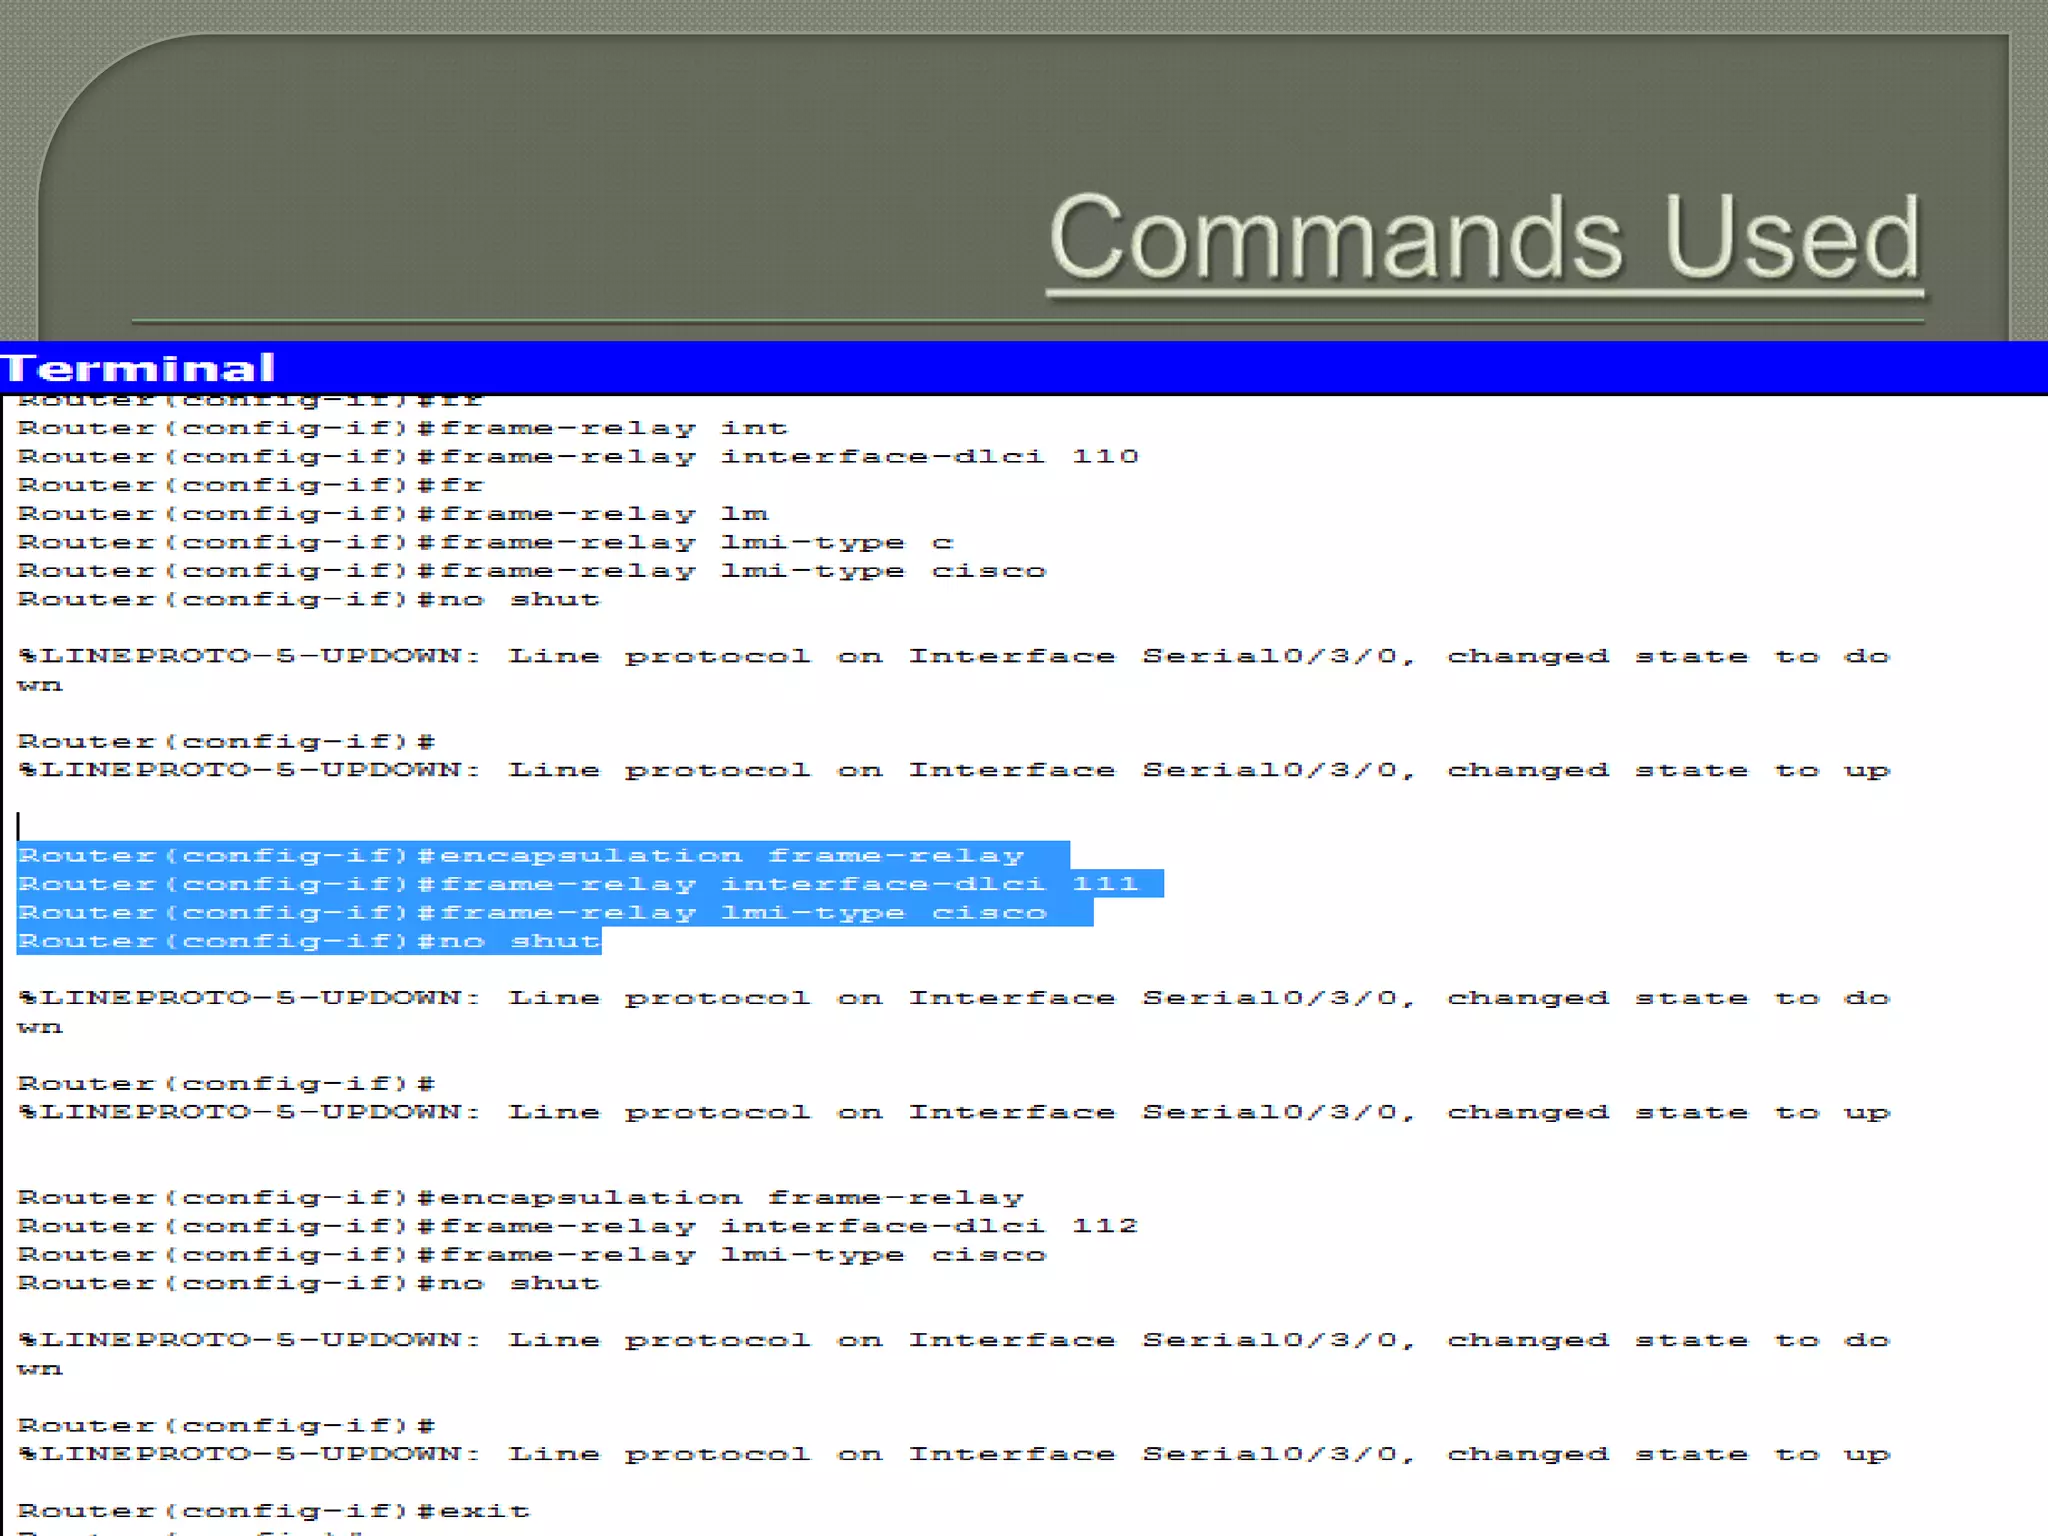Click the highlighted 'no shut' line
This screenshot has height=1536, width=2048.
click(x=308, y=941)
